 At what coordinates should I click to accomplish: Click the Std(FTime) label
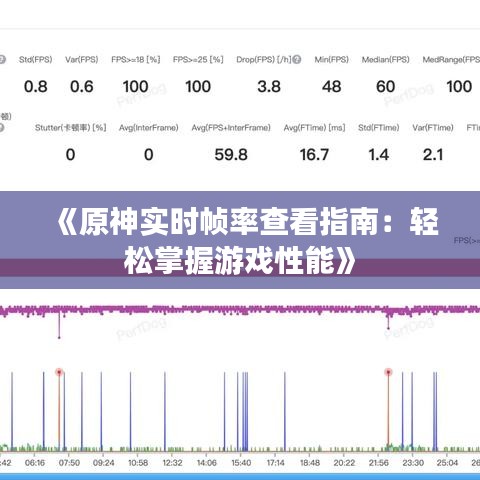coord(379,128)
